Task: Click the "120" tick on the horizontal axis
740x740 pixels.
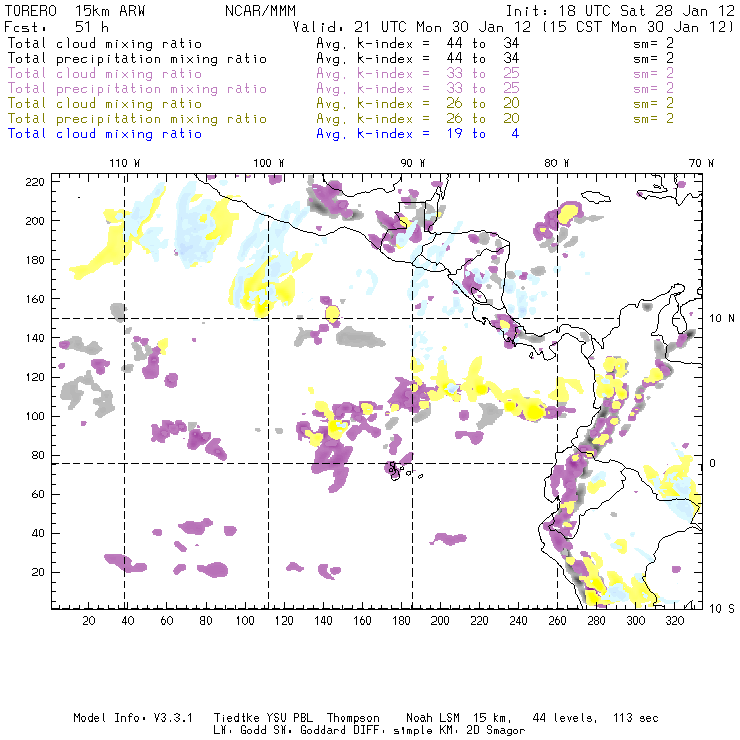Action: [284, 620]
